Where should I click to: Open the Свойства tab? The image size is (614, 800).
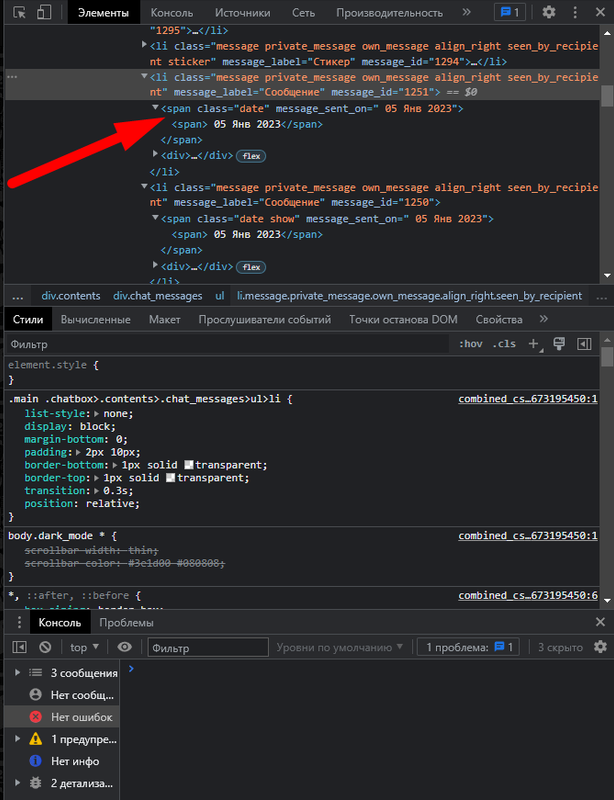(499, 319)
